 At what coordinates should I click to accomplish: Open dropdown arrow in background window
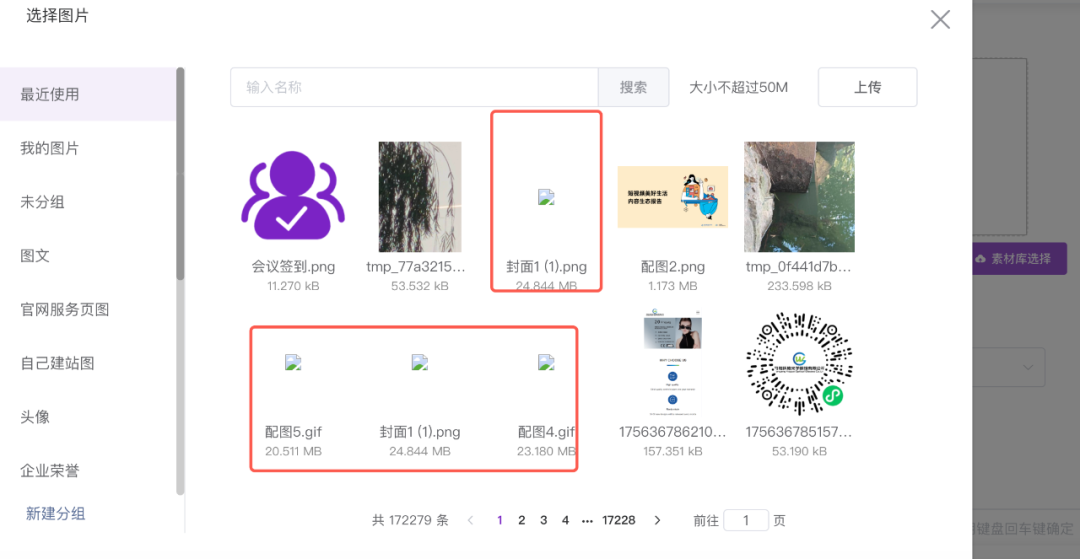click(1028, 368)
